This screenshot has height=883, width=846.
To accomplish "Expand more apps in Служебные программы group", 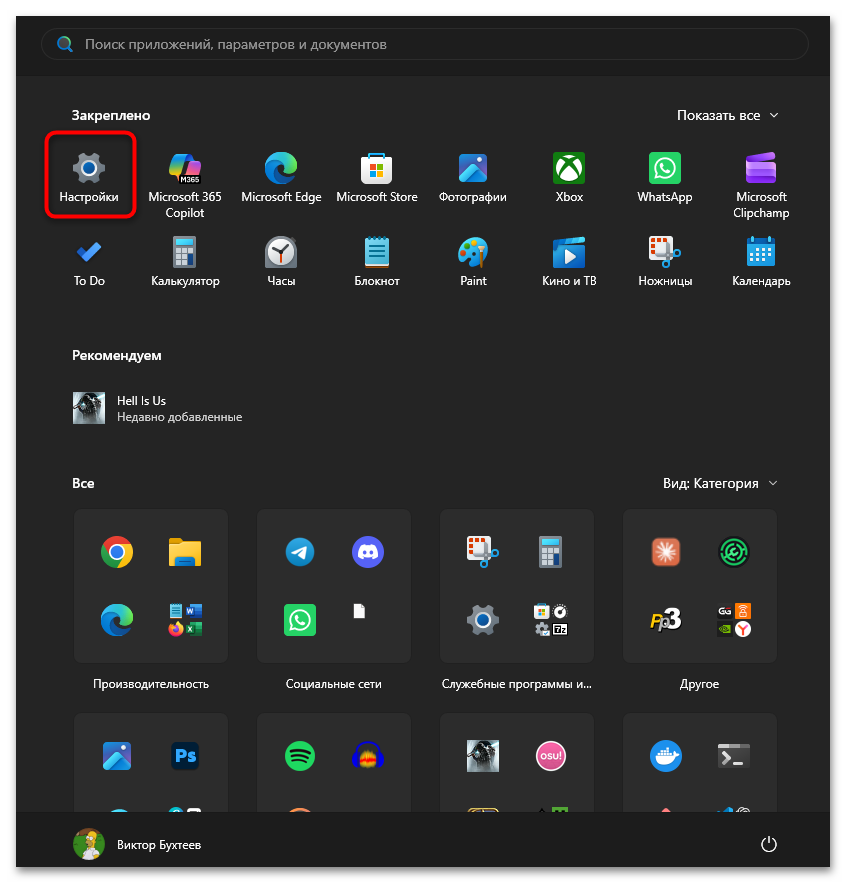I will (x=550, y=620).
